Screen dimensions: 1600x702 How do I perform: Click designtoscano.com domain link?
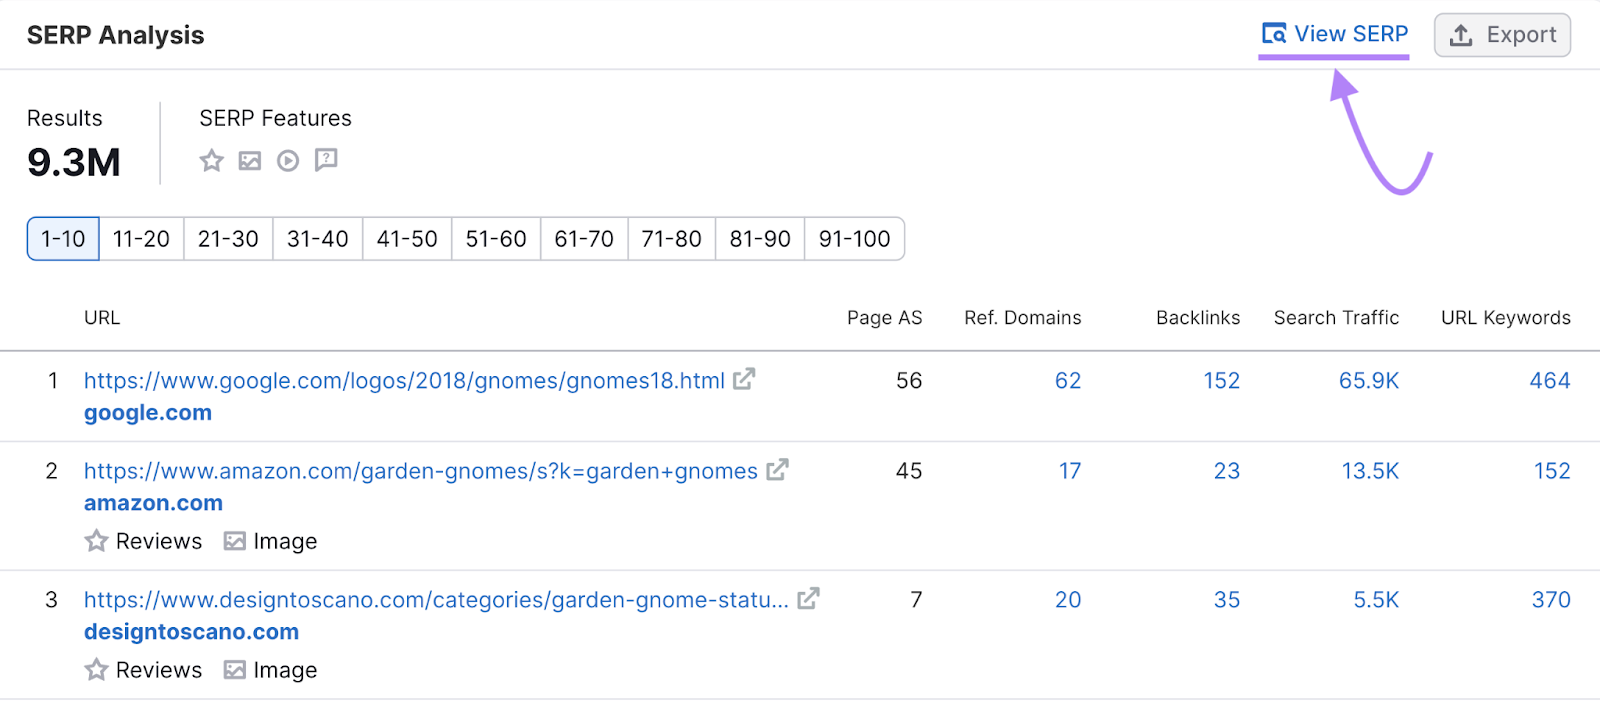pos(191,632)
